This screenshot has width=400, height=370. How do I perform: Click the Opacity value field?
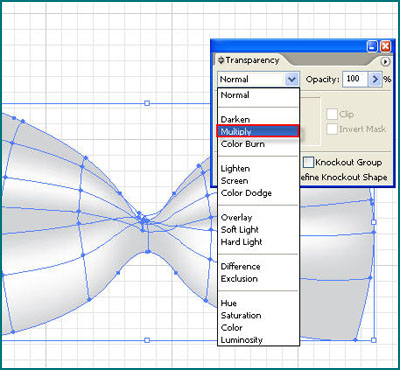click(x=355, y=79)
